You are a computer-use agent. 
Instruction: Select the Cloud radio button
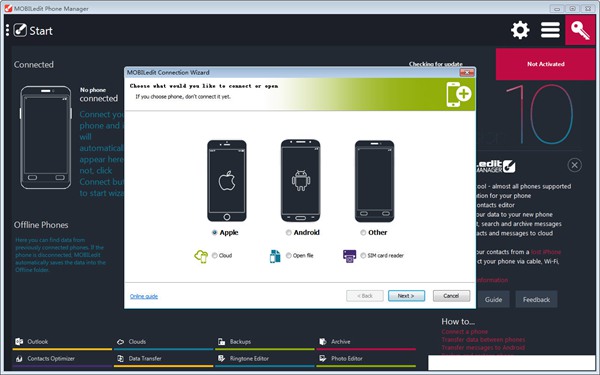(214, 256)
